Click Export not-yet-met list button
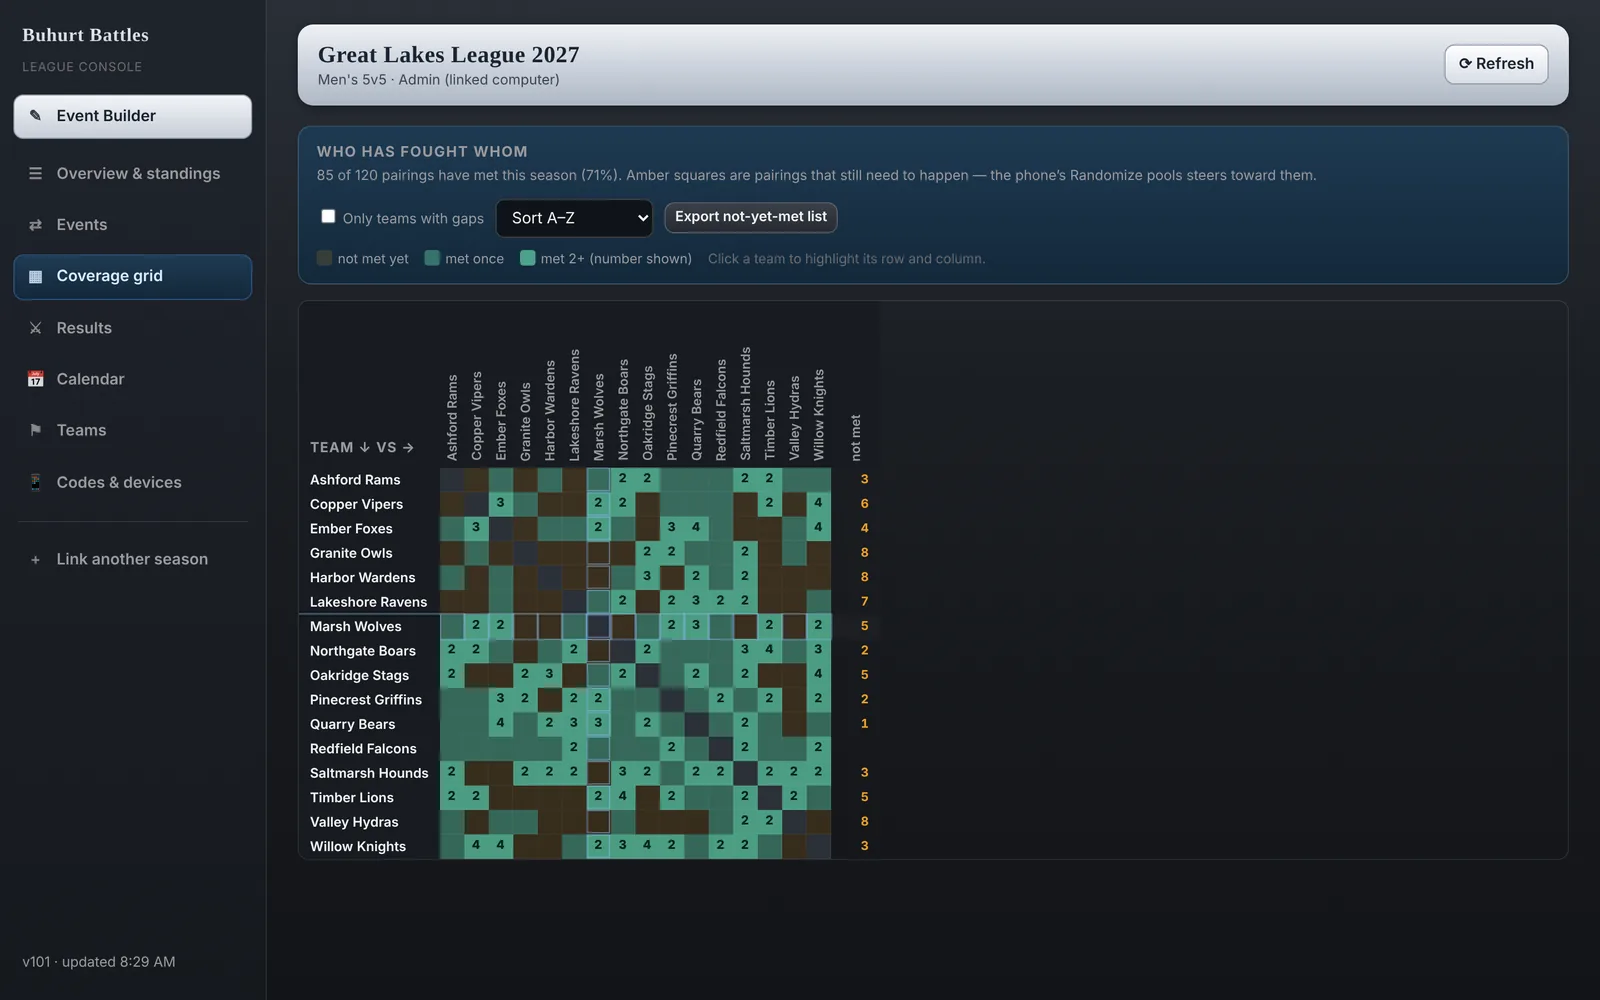 751,217
